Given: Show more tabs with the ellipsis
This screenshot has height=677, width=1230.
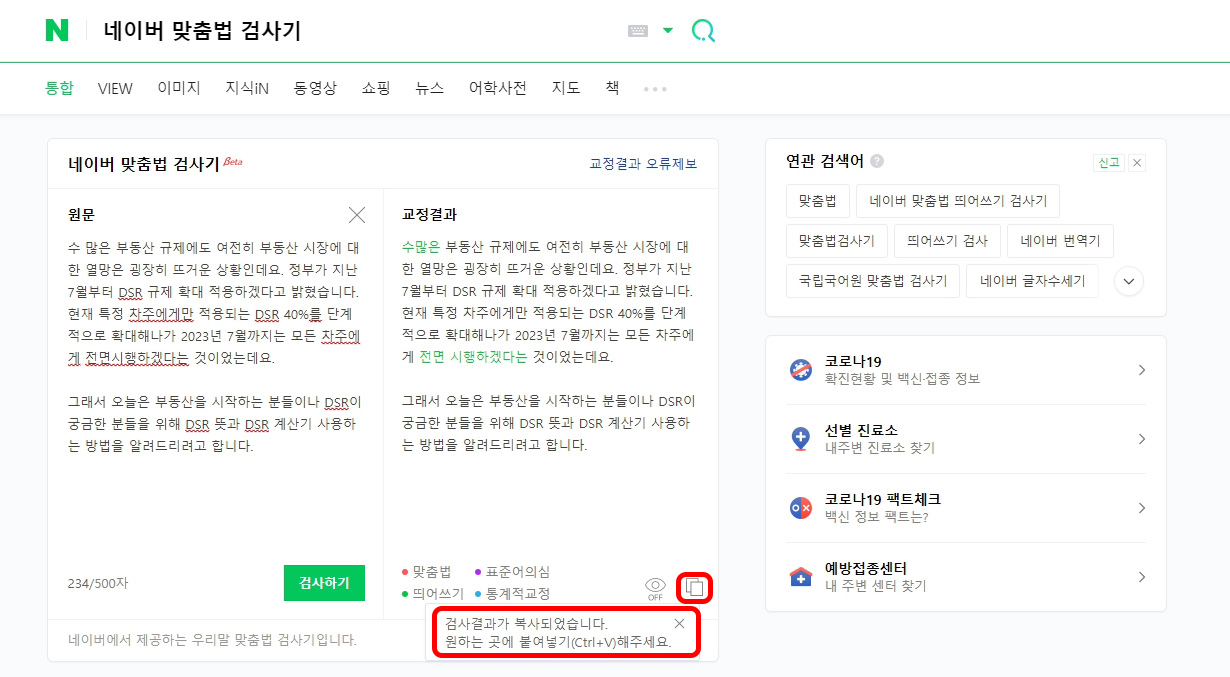Looking at the screenshot, I should point(655,89).
